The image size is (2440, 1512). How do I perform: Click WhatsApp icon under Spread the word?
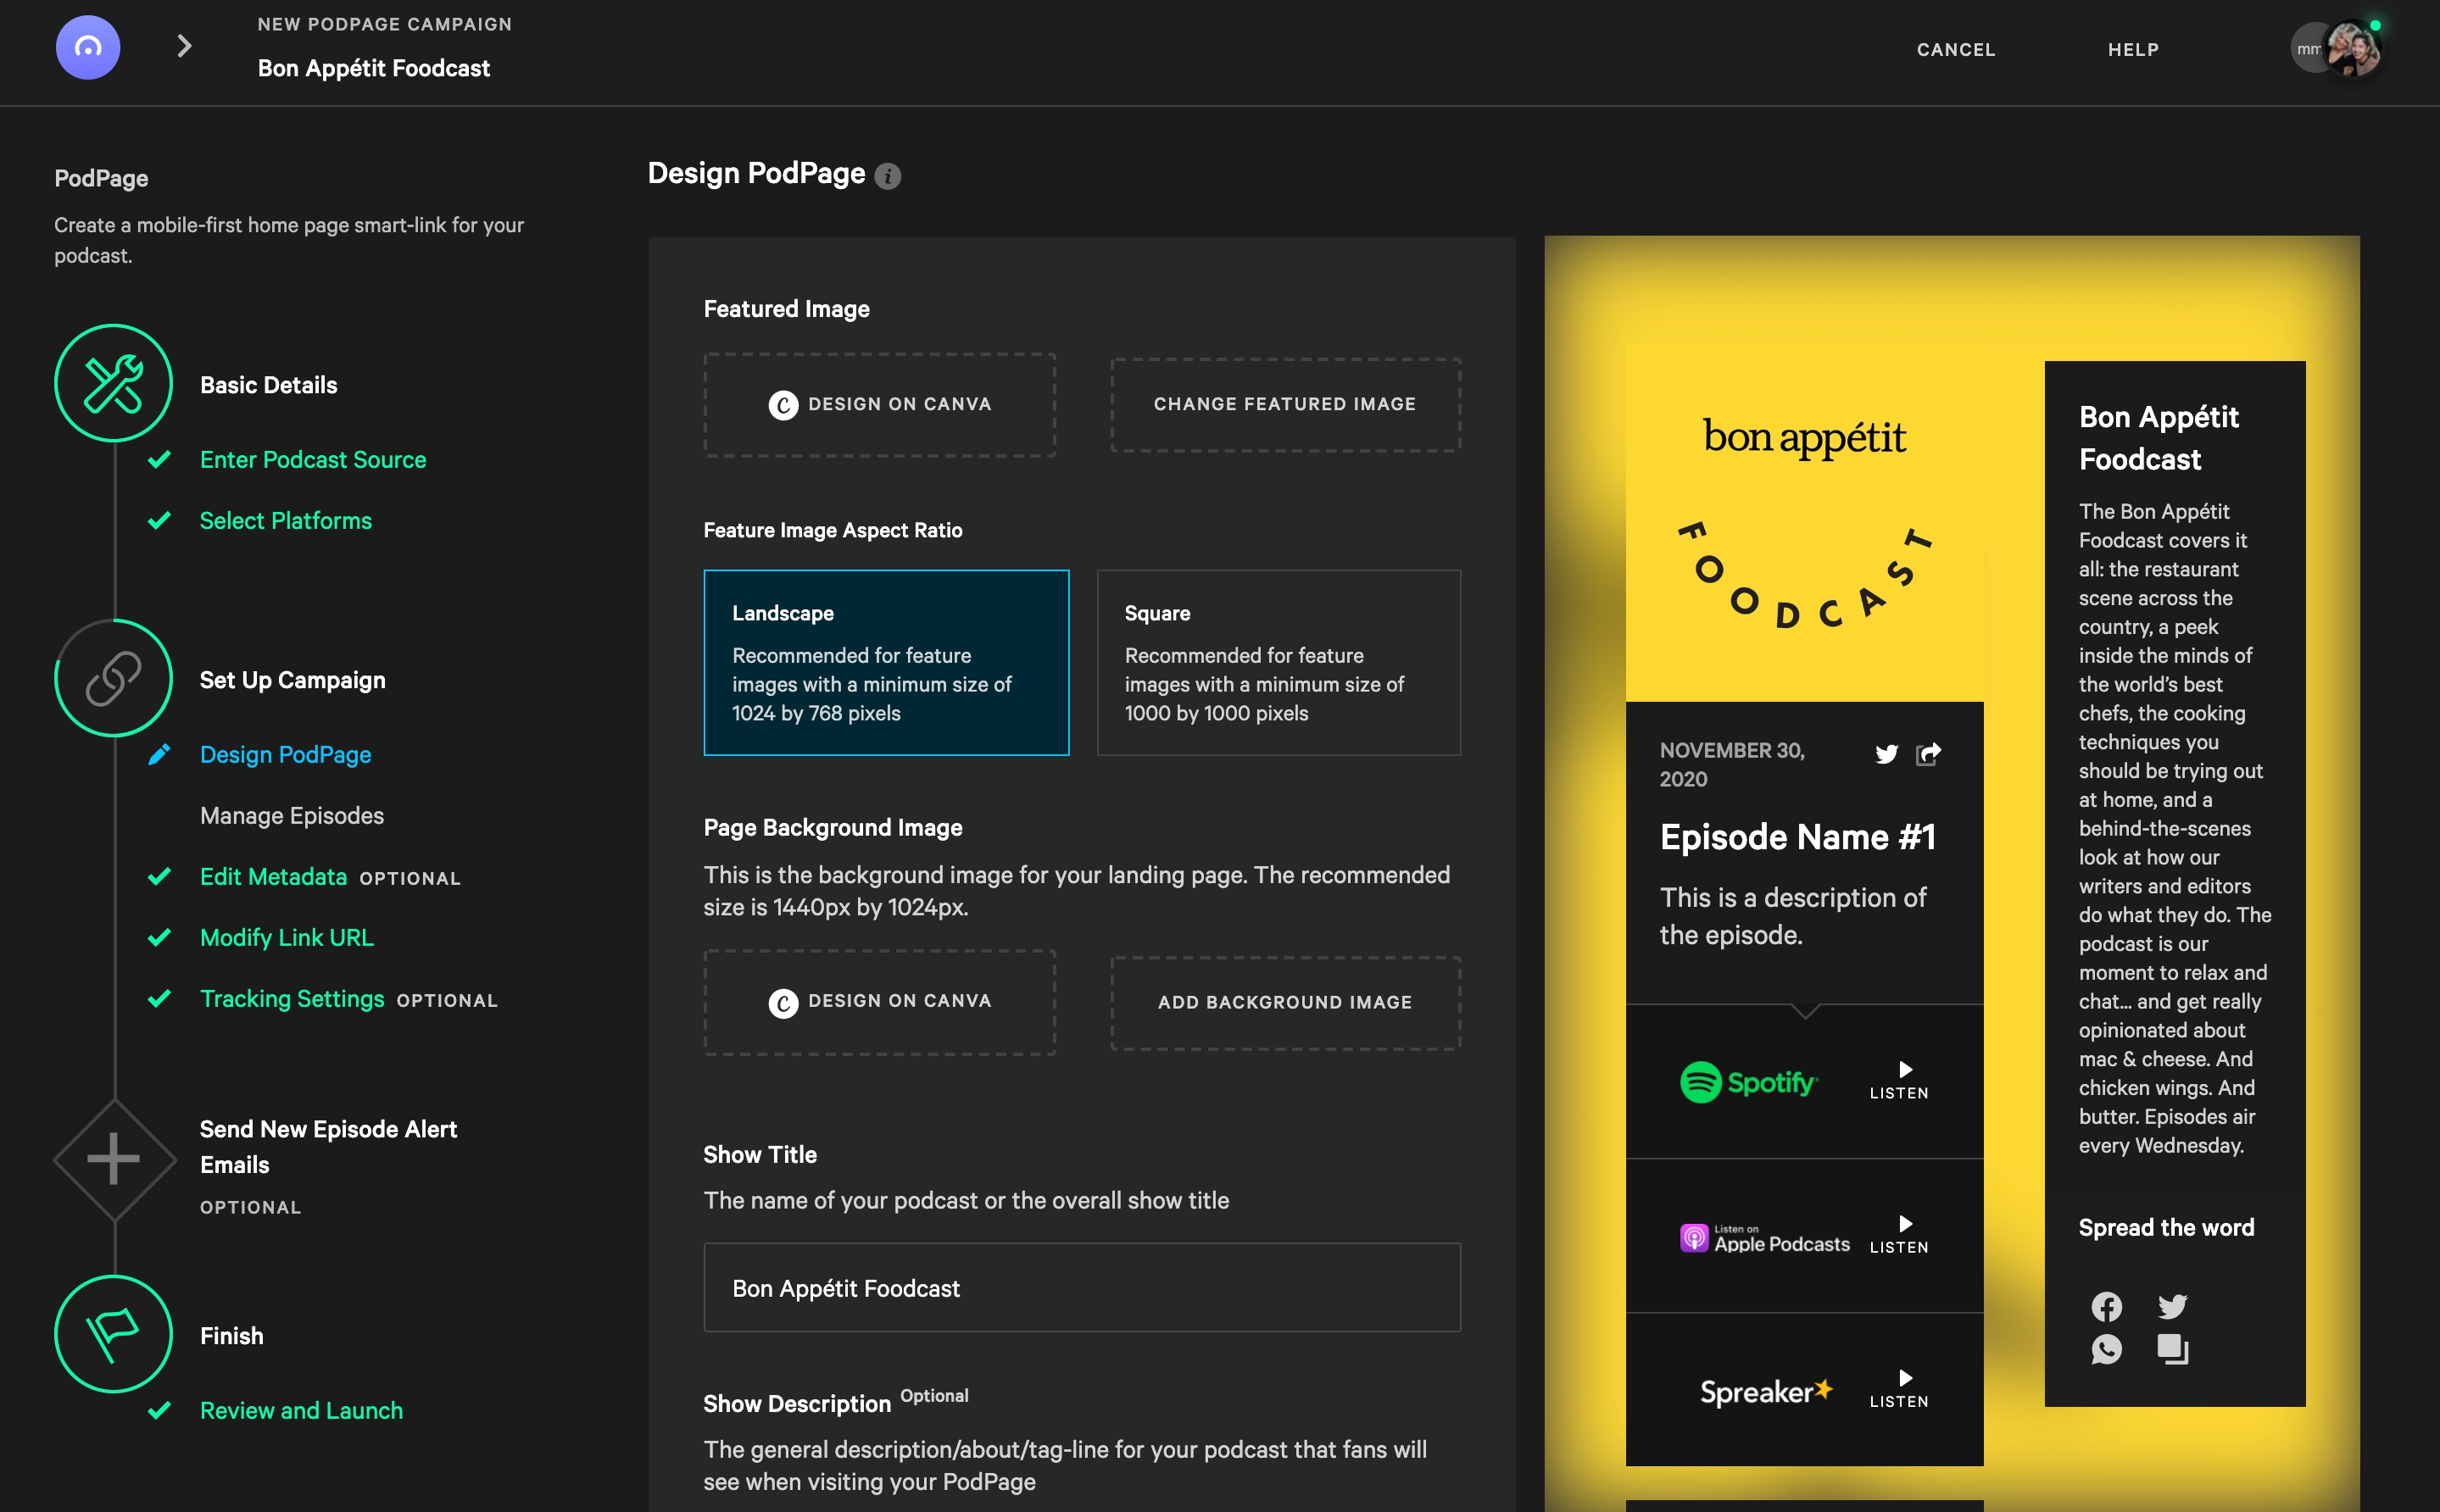(2106, 1349)
